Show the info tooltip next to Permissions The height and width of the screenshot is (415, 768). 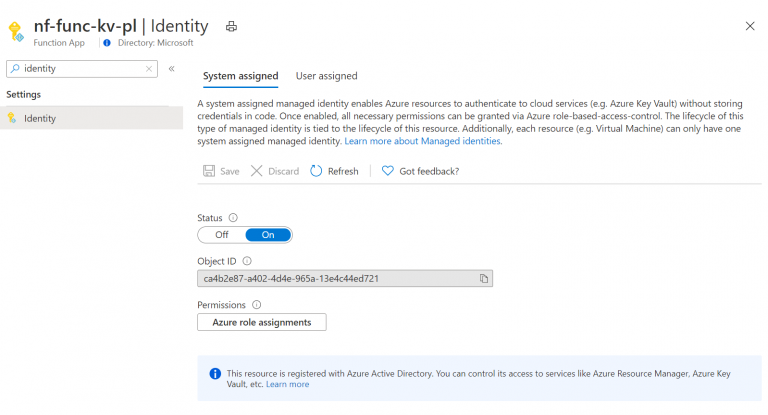pyautogui.click(x=256, y=305)
